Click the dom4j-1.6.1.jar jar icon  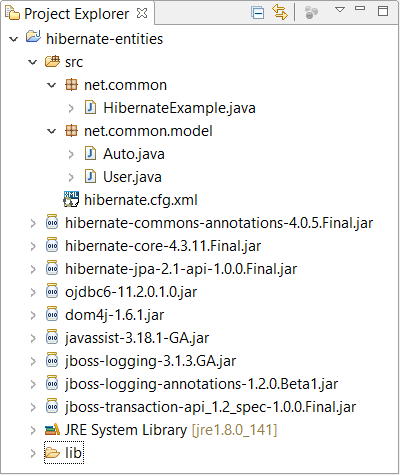tap(52, 314)
